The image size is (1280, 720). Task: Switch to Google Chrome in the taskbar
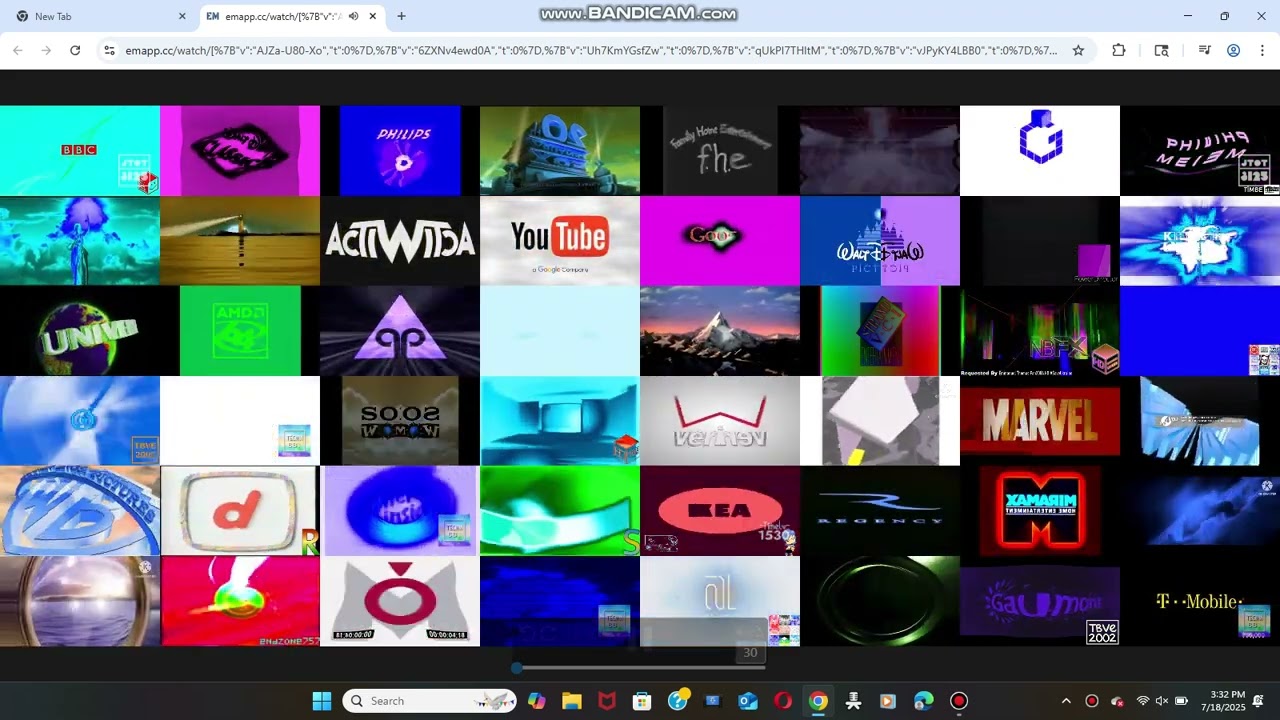pyautogui.click(x=818, y=701)
